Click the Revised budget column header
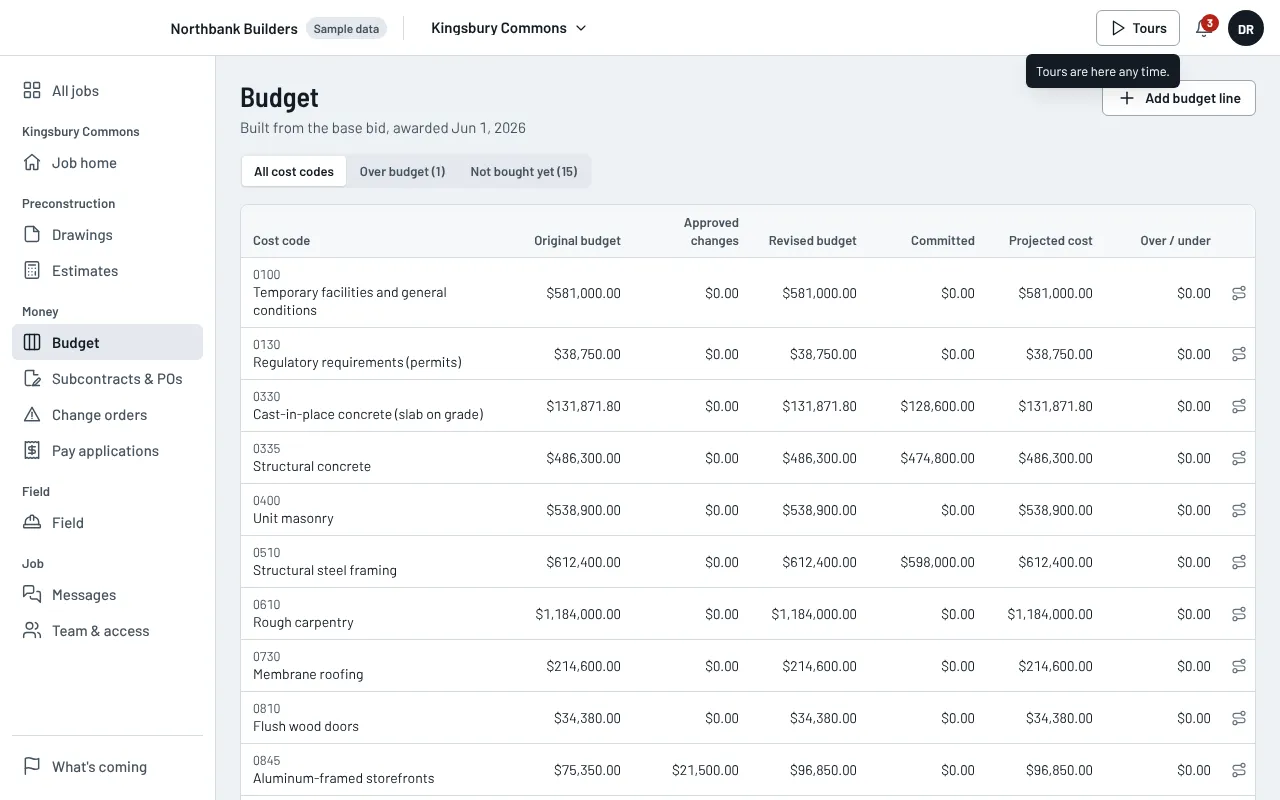This screenshot has height=800, width=1280. pyautogui.click(x=812, y=241)
